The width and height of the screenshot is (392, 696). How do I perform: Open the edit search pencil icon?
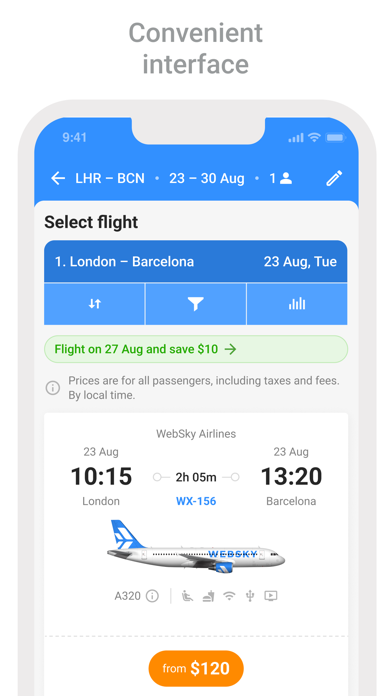tap(334, 178)
